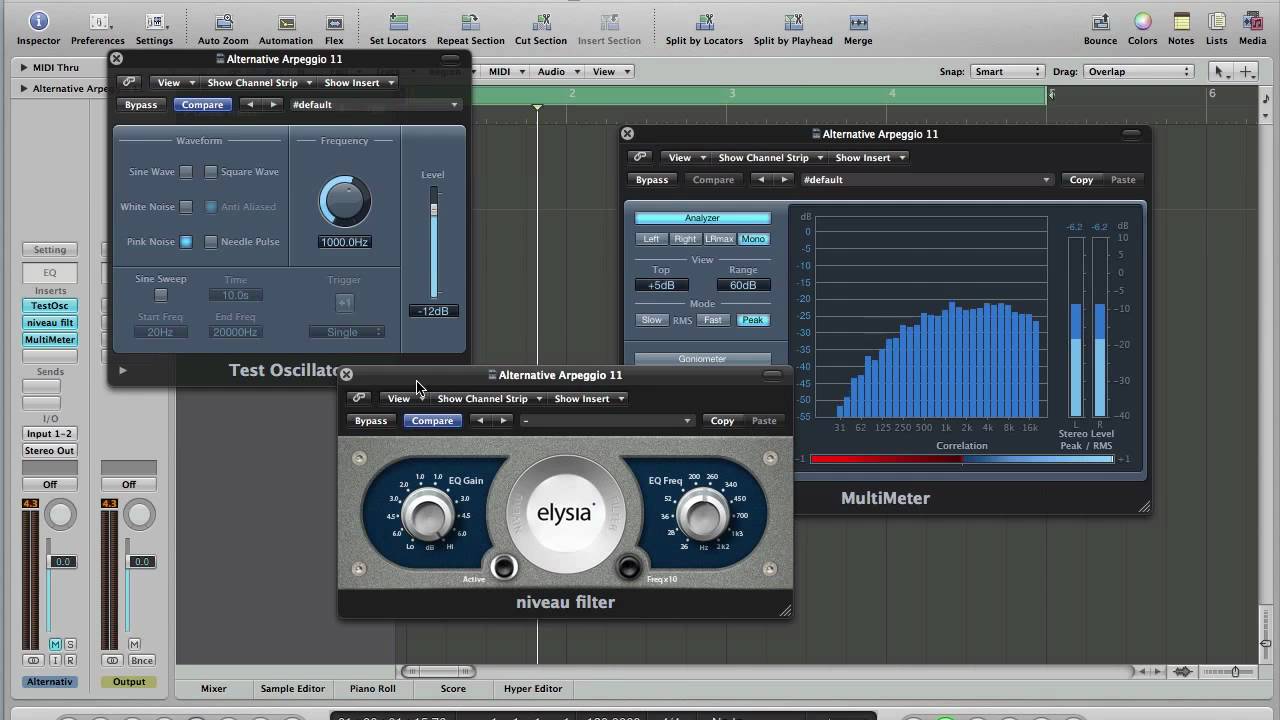
Task: Open the View dropdown in Test Oscillator window
Action: (x=173, y=83)
